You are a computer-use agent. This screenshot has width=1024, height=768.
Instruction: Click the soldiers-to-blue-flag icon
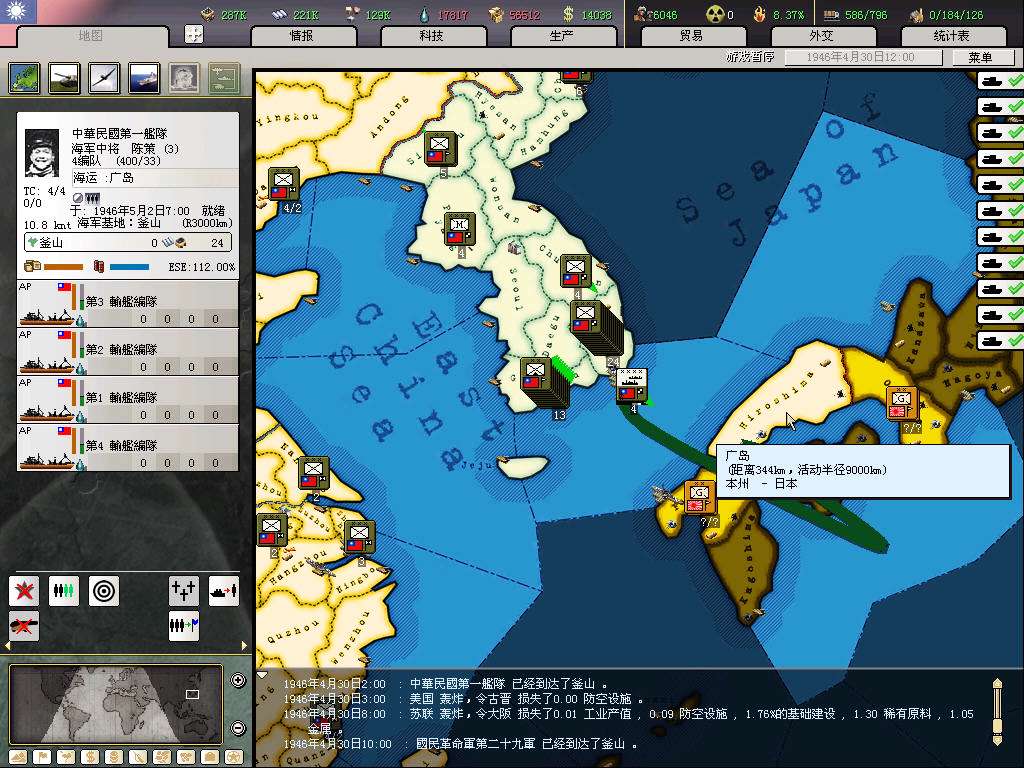tap(184, 625)
